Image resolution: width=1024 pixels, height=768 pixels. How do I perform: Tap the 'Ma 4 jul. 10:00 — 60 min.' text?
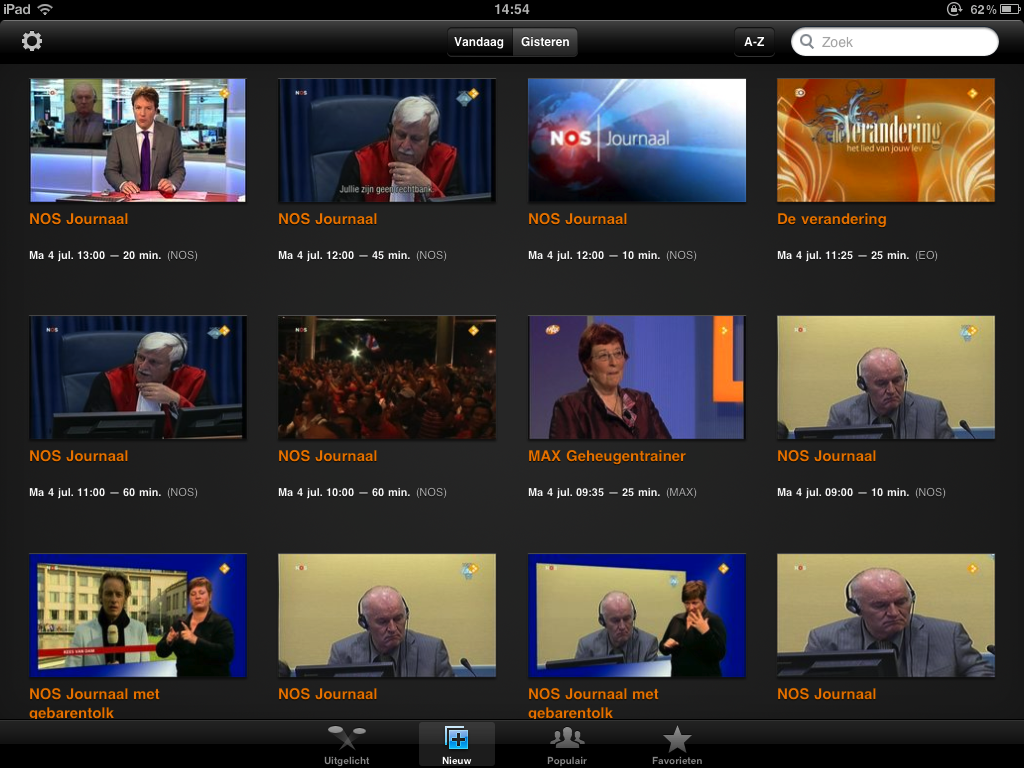[x=344, y=492]
